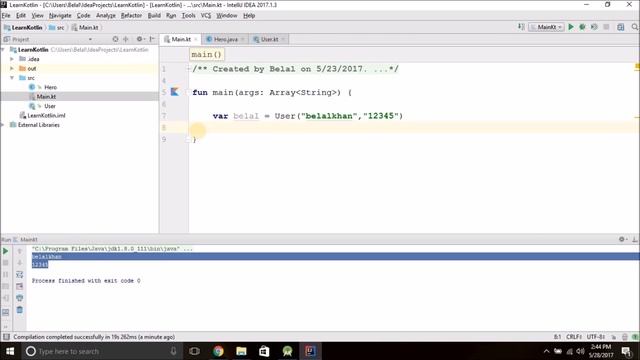Open Google Chrome from taskbar
The width and height of the screenshot is (640, 360).
[218, 351]
